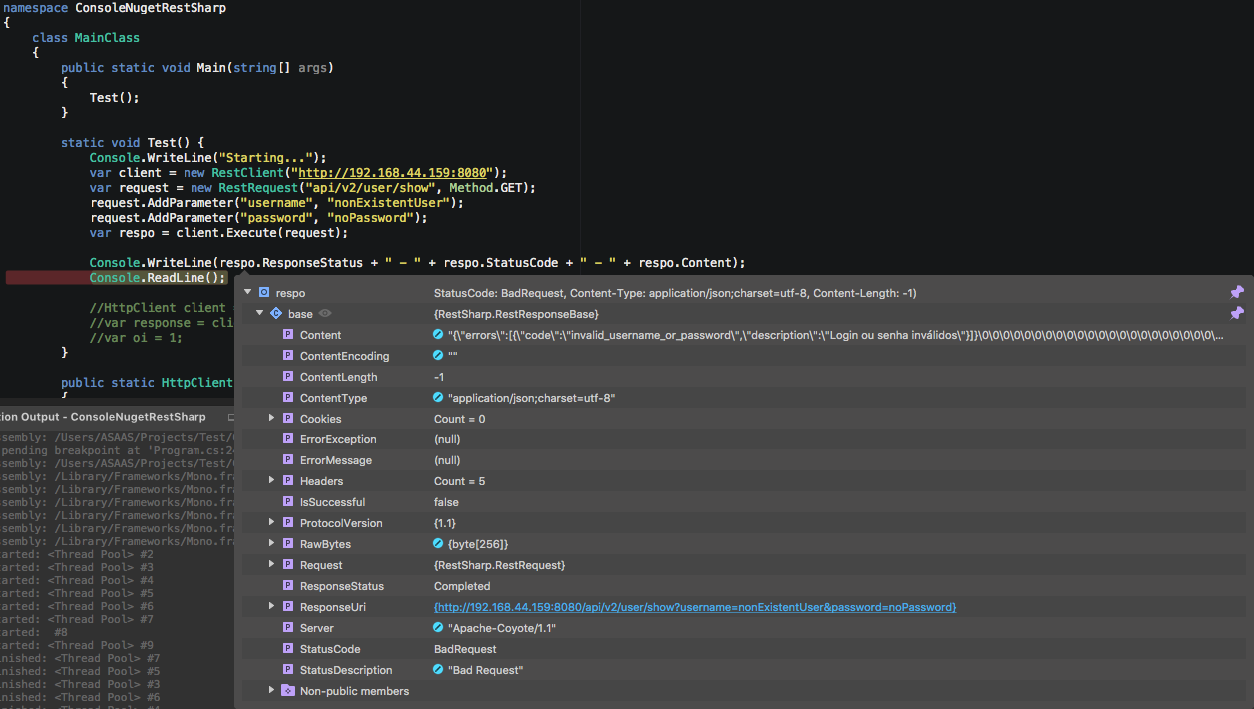Screen dimensions: 1254x709
Task: Select the Server value Apache-Coyote/1.1
Action: [502, 628]
